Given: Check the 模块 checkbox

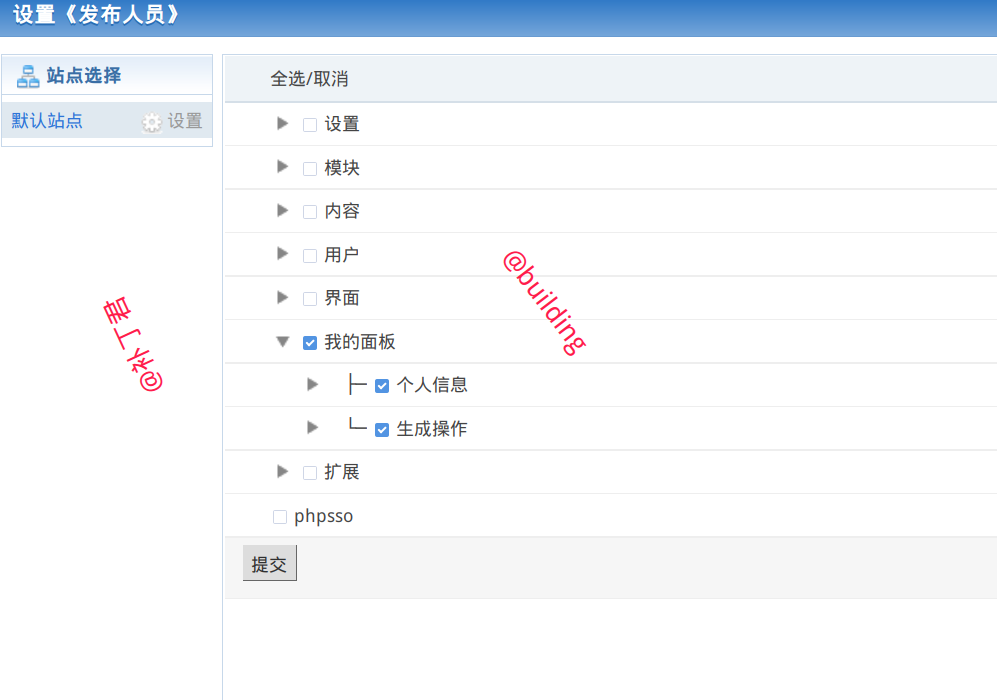Looking at the screenshot, I should click(x=309, y=167).
